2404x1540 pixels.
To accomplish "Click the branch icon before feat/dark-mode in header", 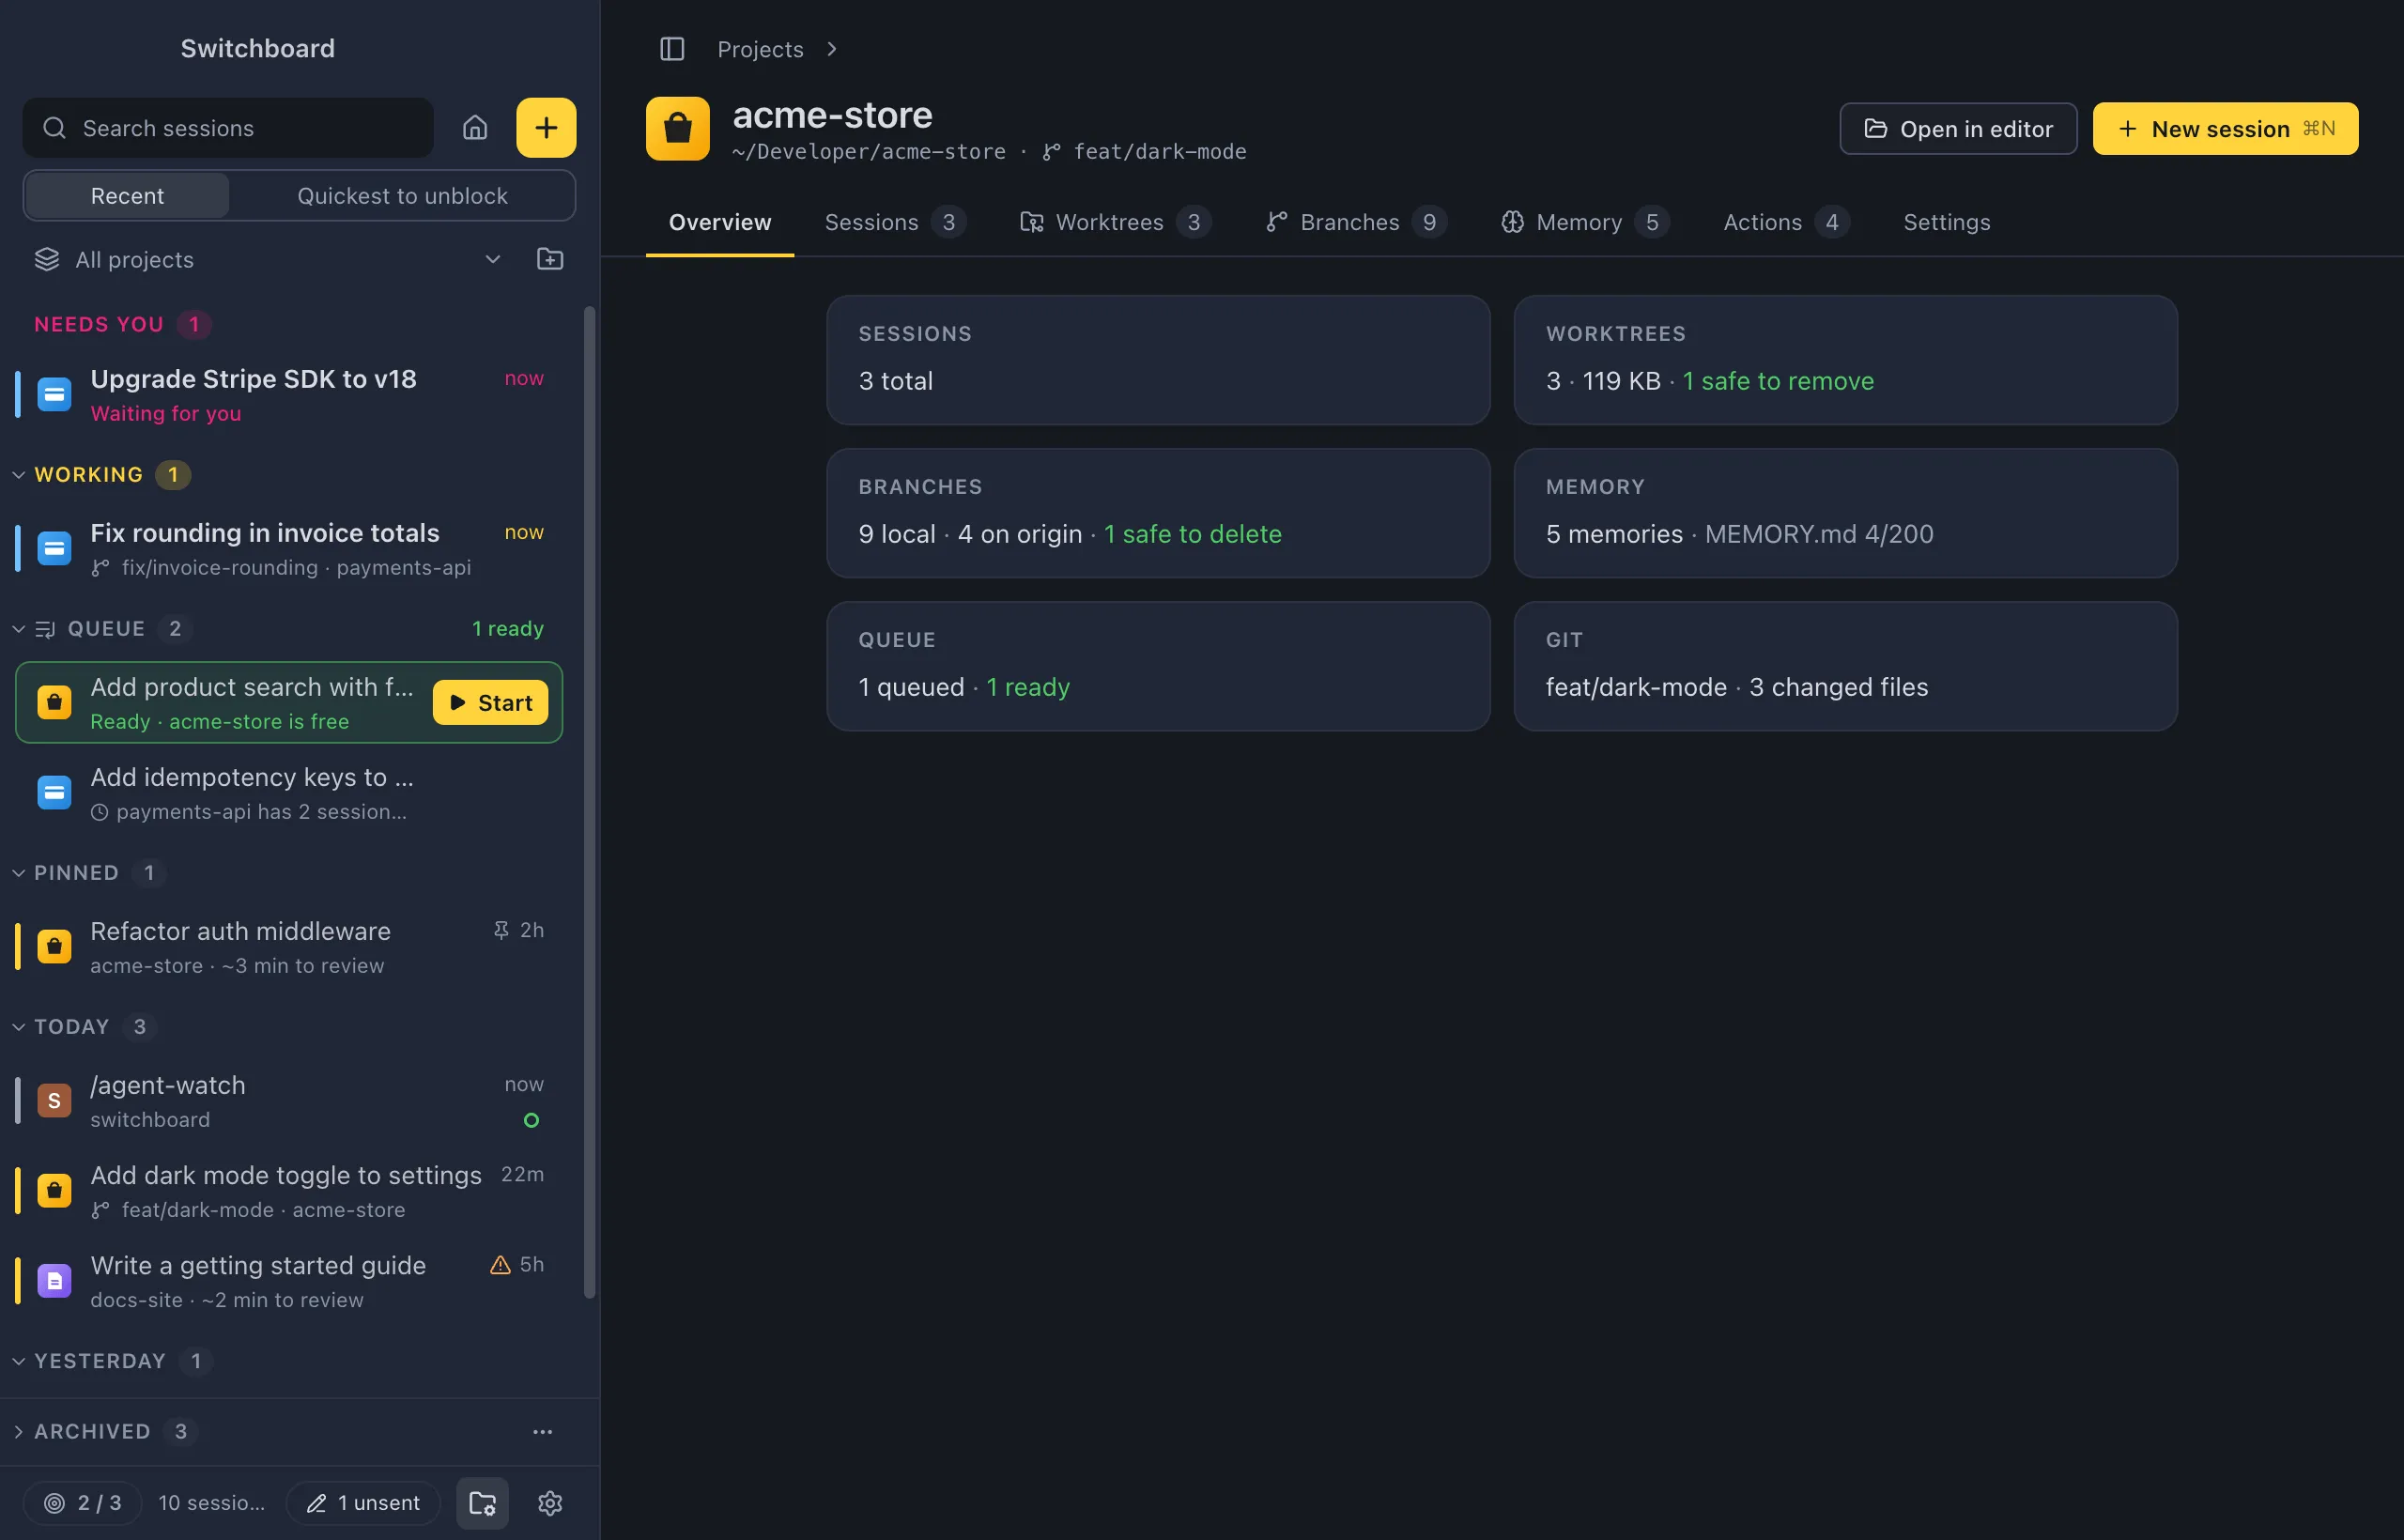I will tap(1052, 152).
